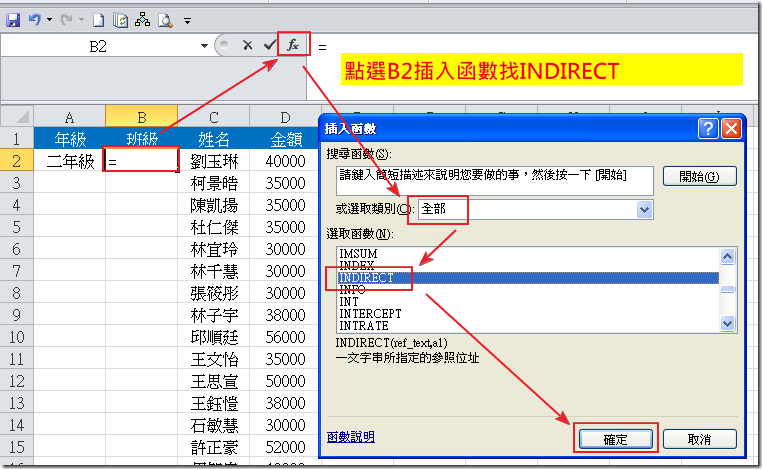Click function list scrollbar down arrow
This screenshot has height=469, width=762.
point(727,323)
